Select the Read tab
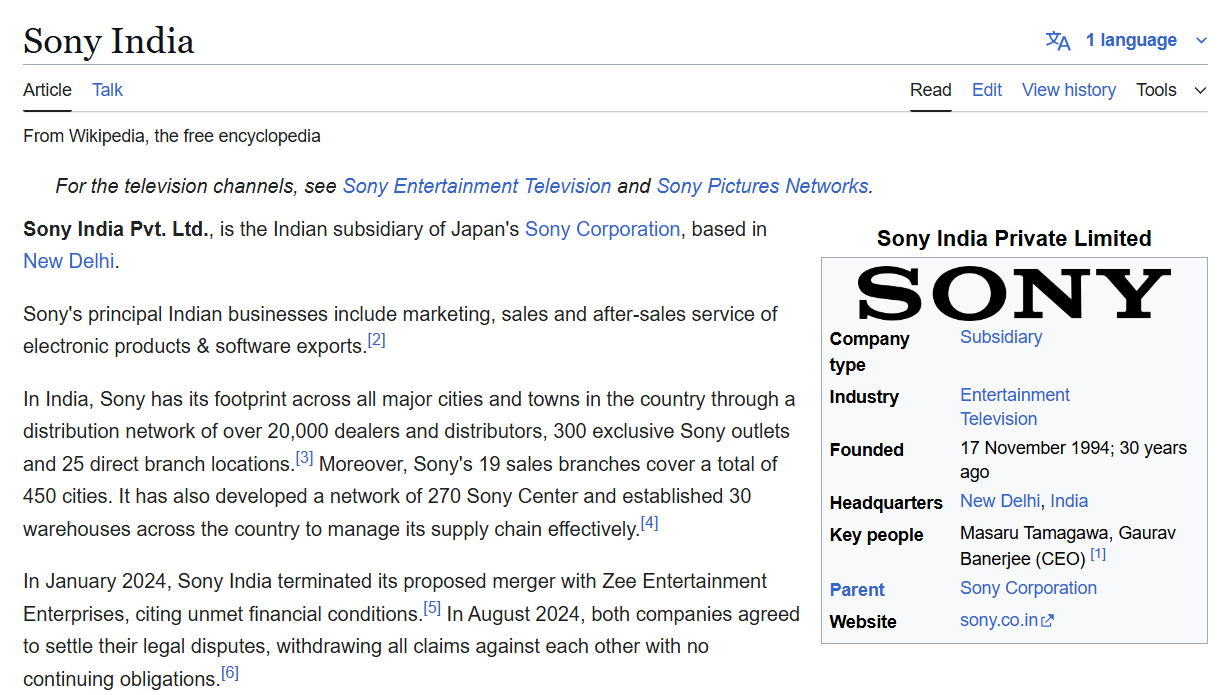1223x695 pixels. pos(930,90)
